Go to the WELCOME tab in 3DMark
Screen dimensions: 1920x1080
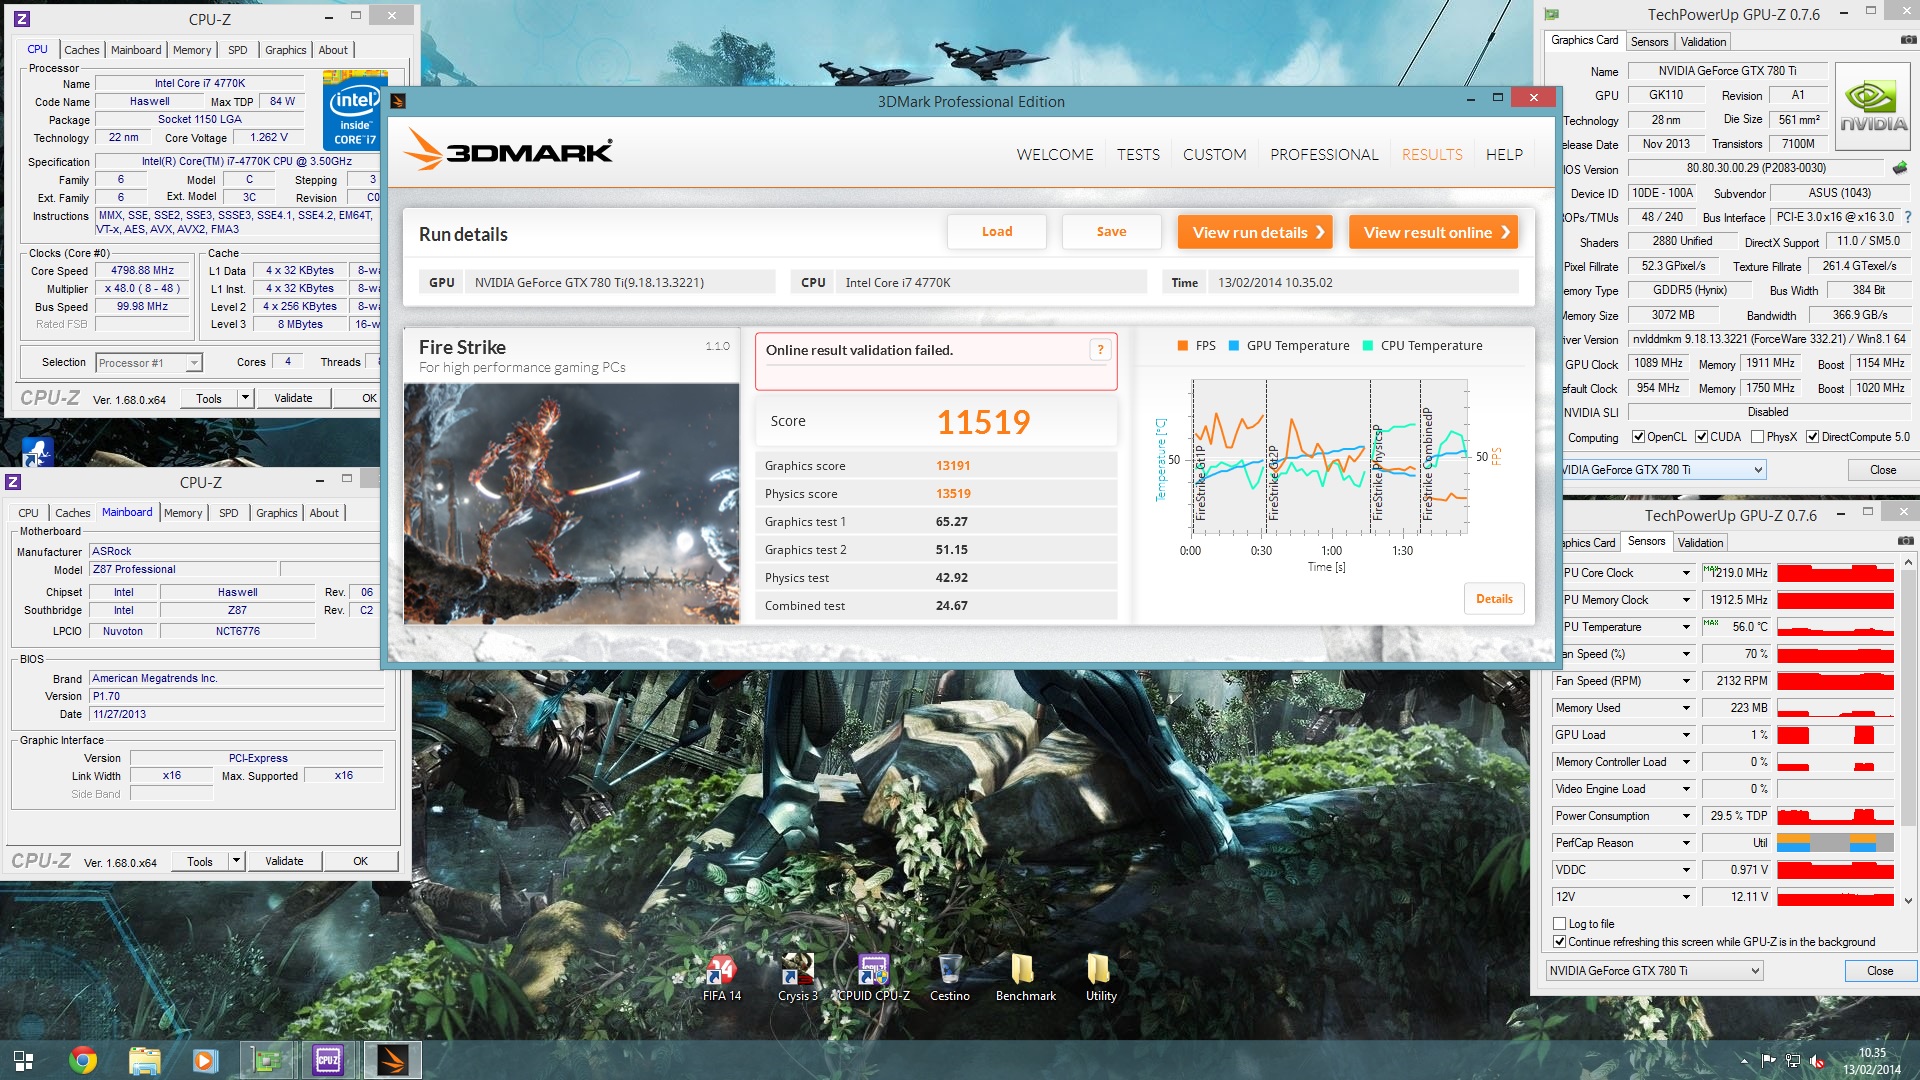(1055, 155)
